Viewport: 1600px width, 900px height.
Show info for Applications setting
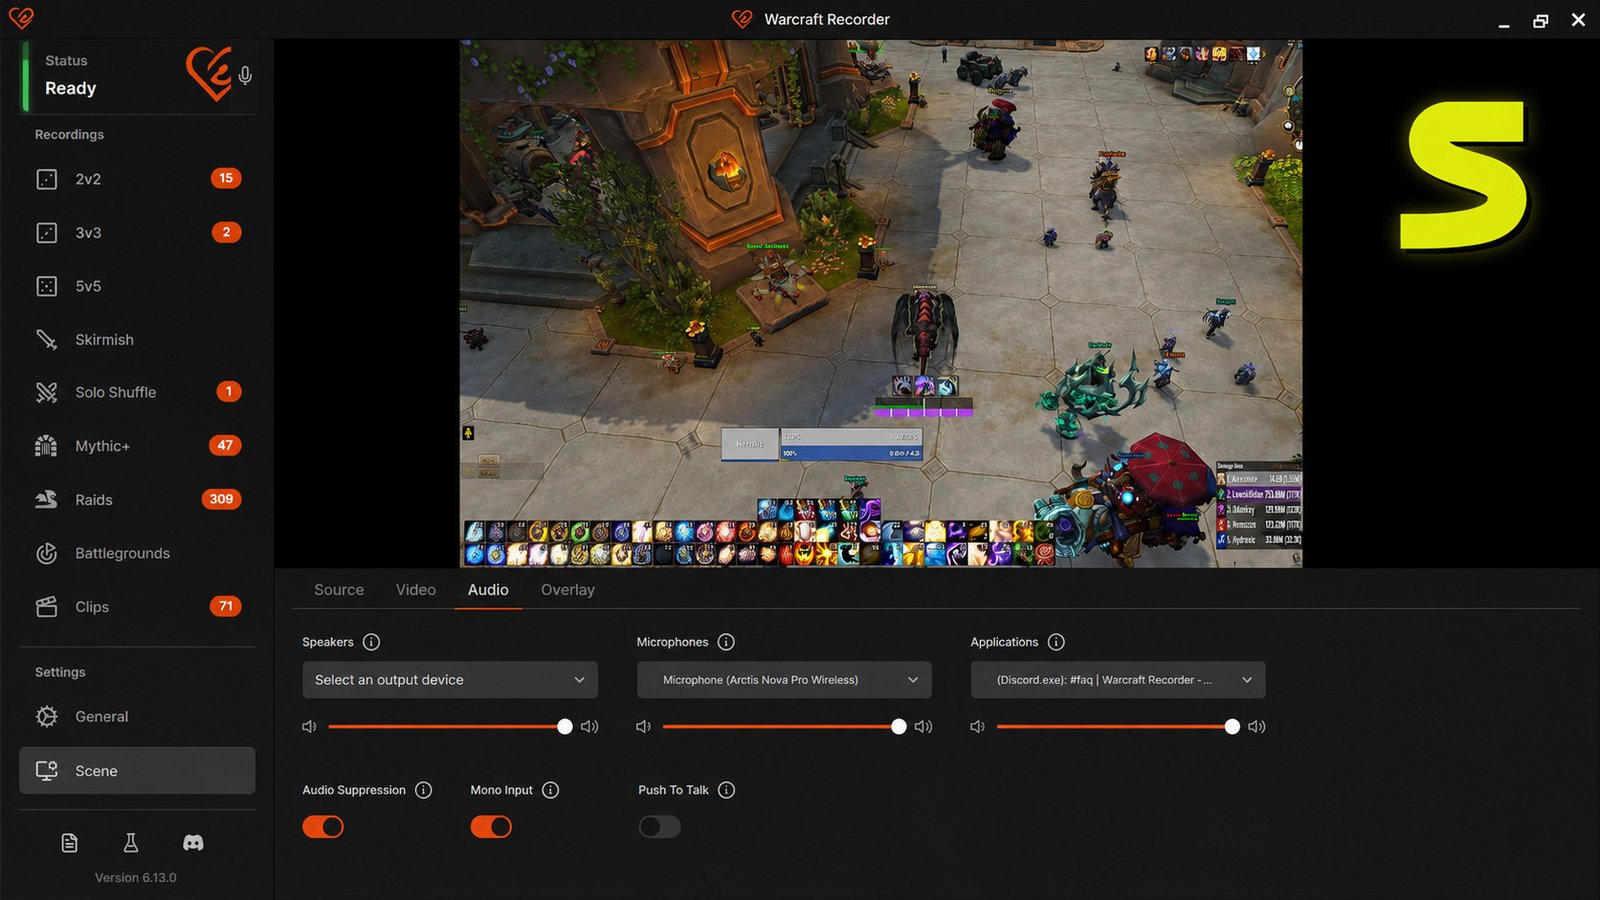click(1056, 642)
